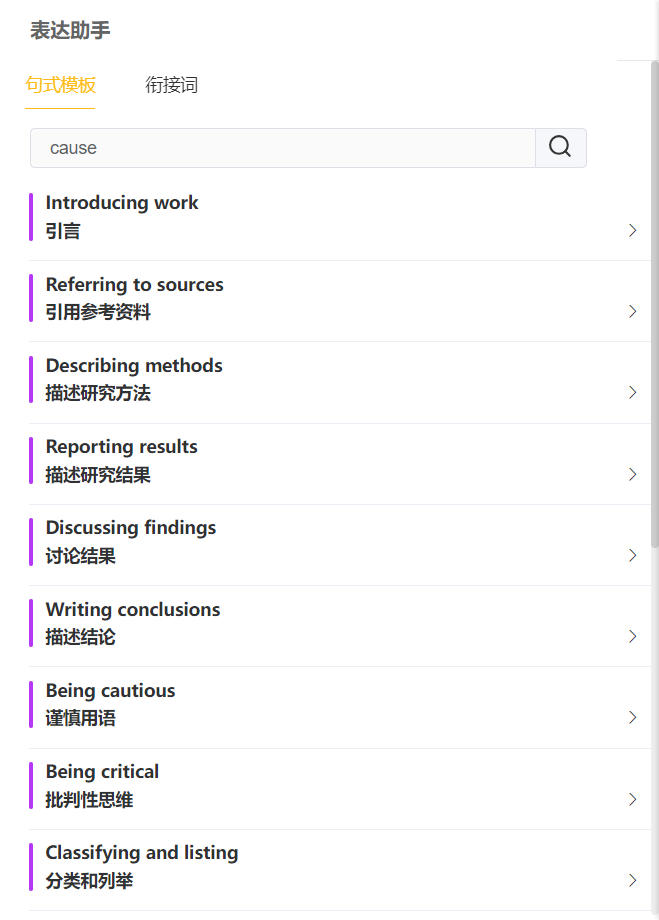Expand Describing methods chevron arrow
Screen dimensions: 659x920
click(632, 392)
